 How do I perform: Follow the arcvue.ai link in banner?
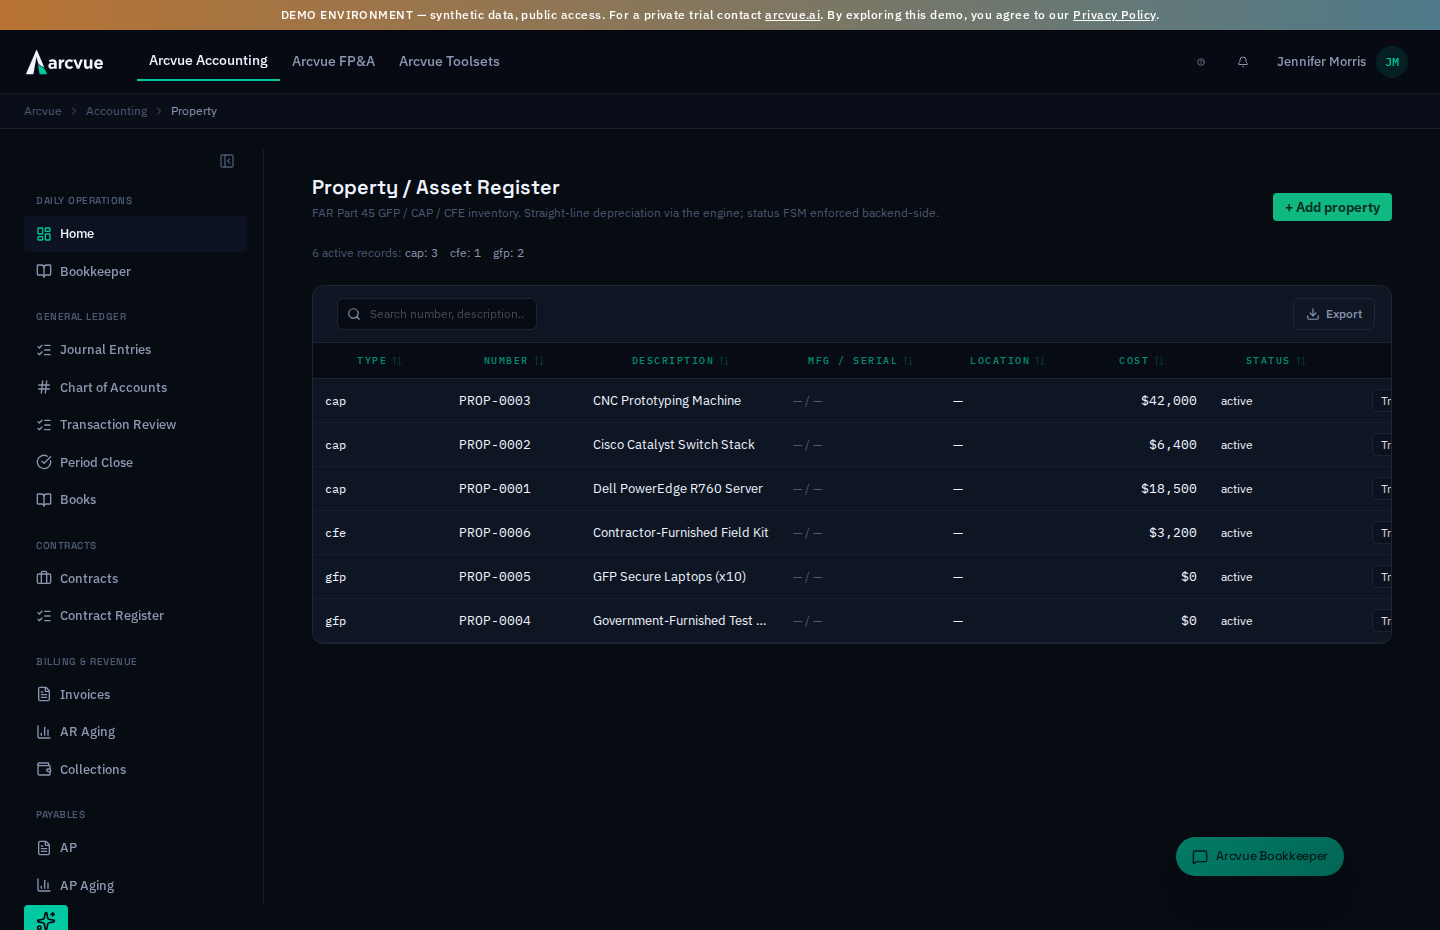pyautogui.click(x=792, y=15)
